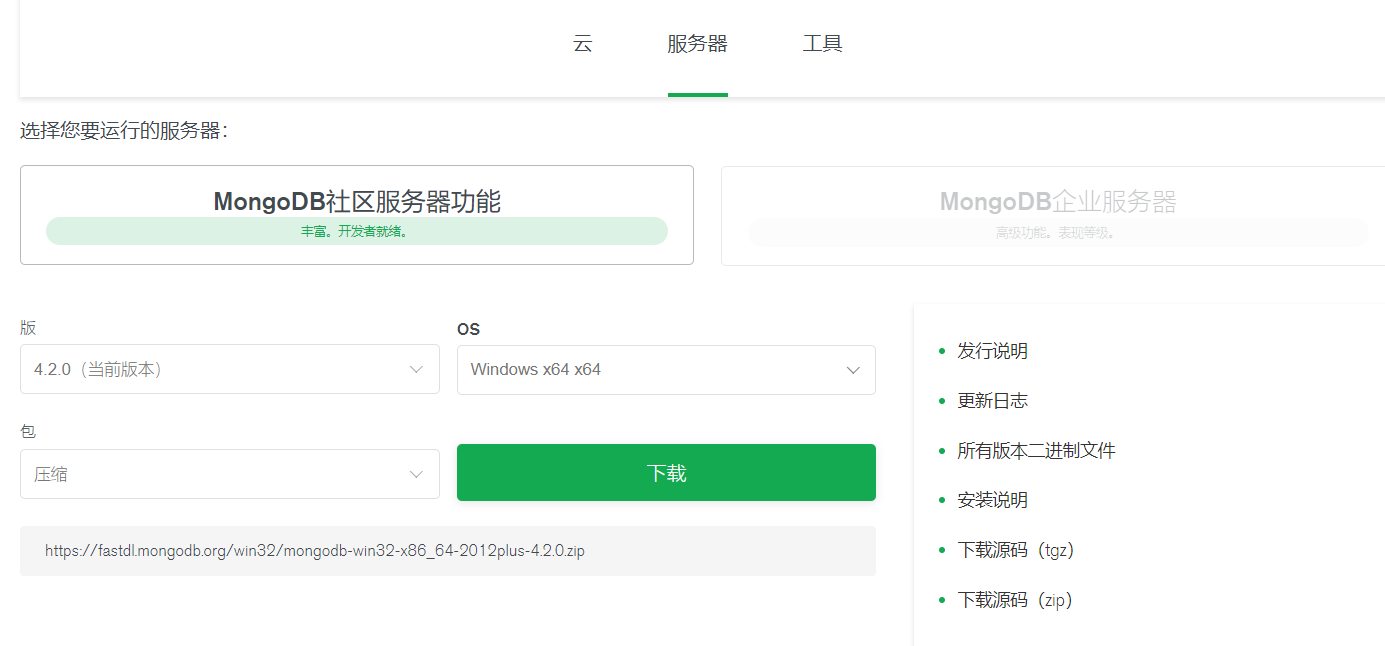Viewport: 1385px width, 646px height.
Task: Click the 选择您要运行的服务器 heading text
Action: click(x=124, y=131)
